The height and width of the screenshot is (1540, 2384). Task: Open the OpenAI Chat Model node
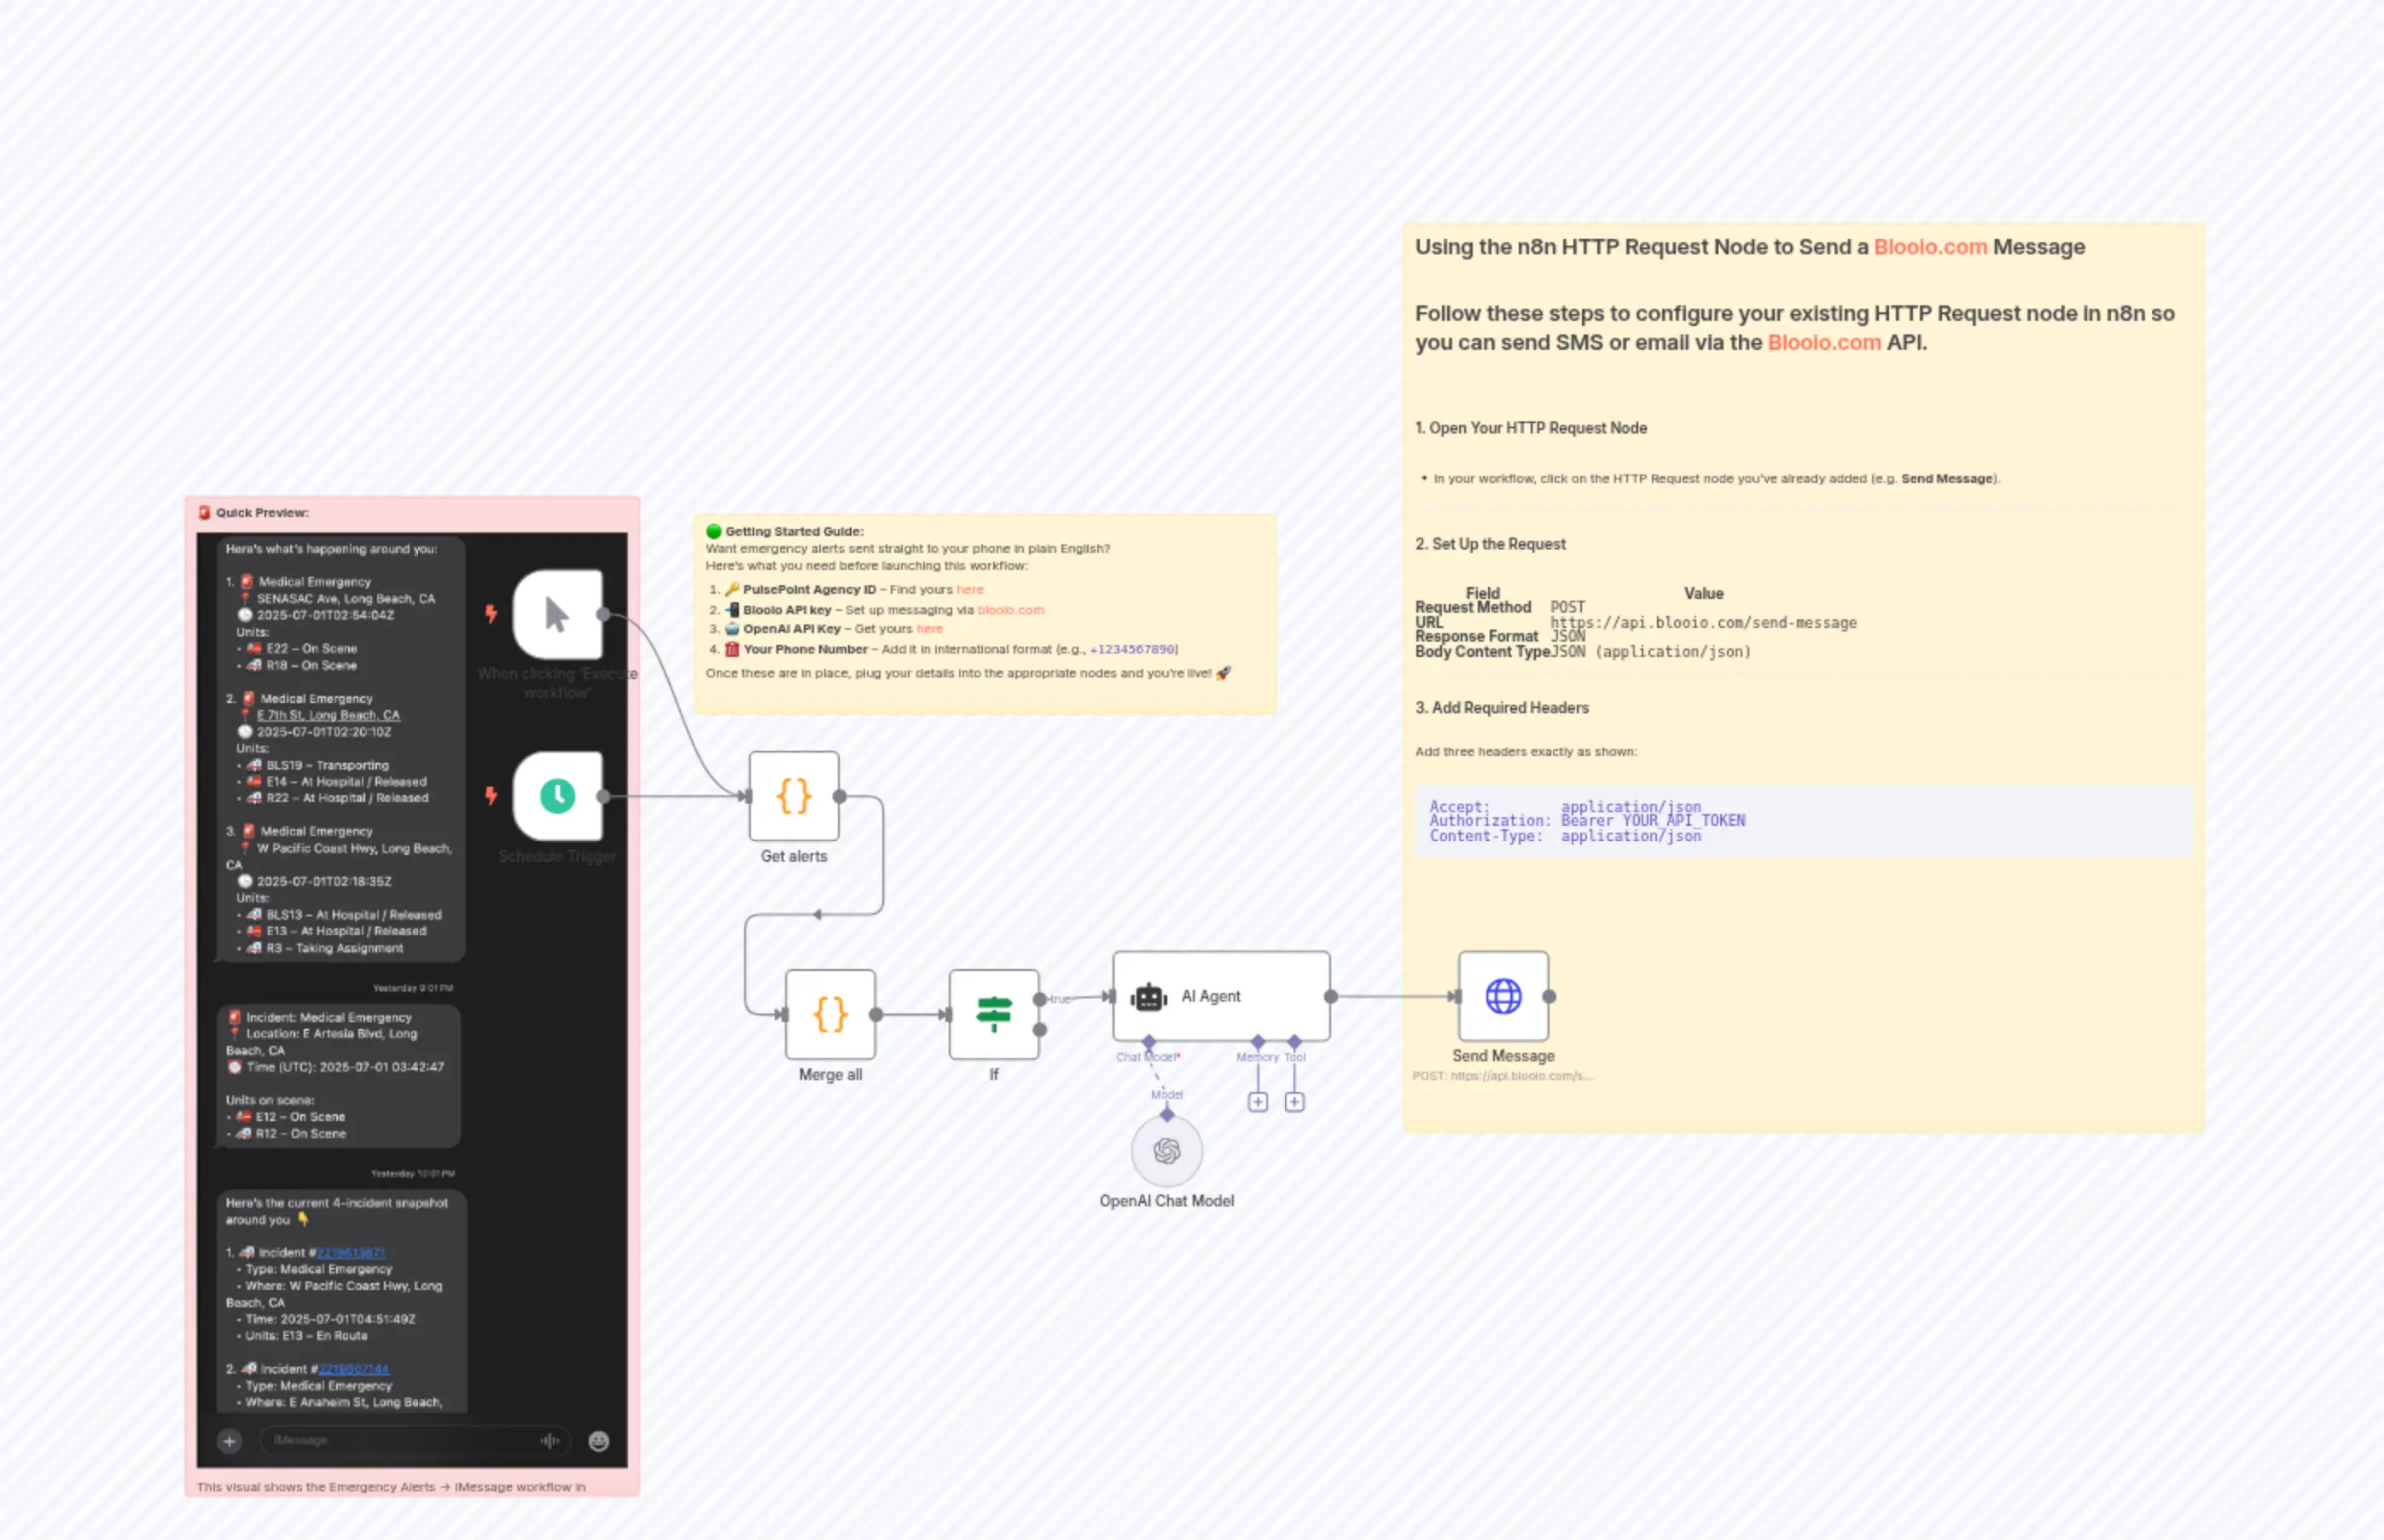(x=1167, y=1151)
